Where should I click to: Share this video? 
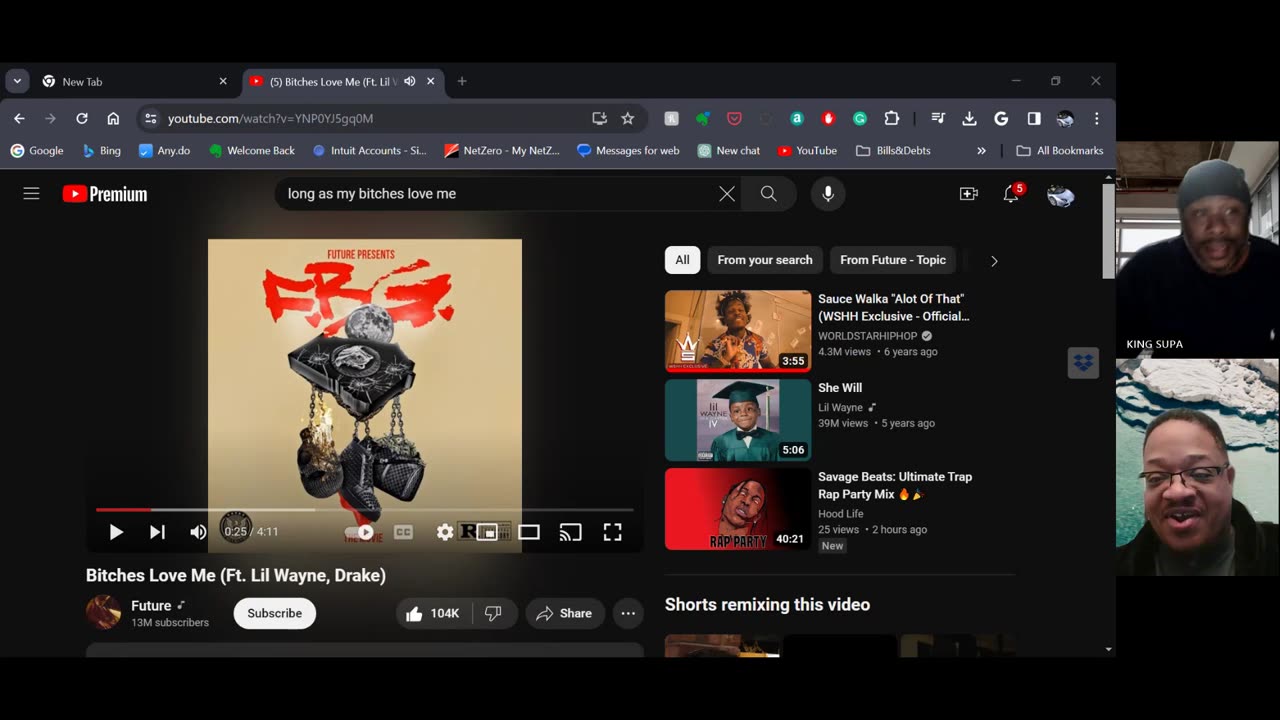(565, 613)
